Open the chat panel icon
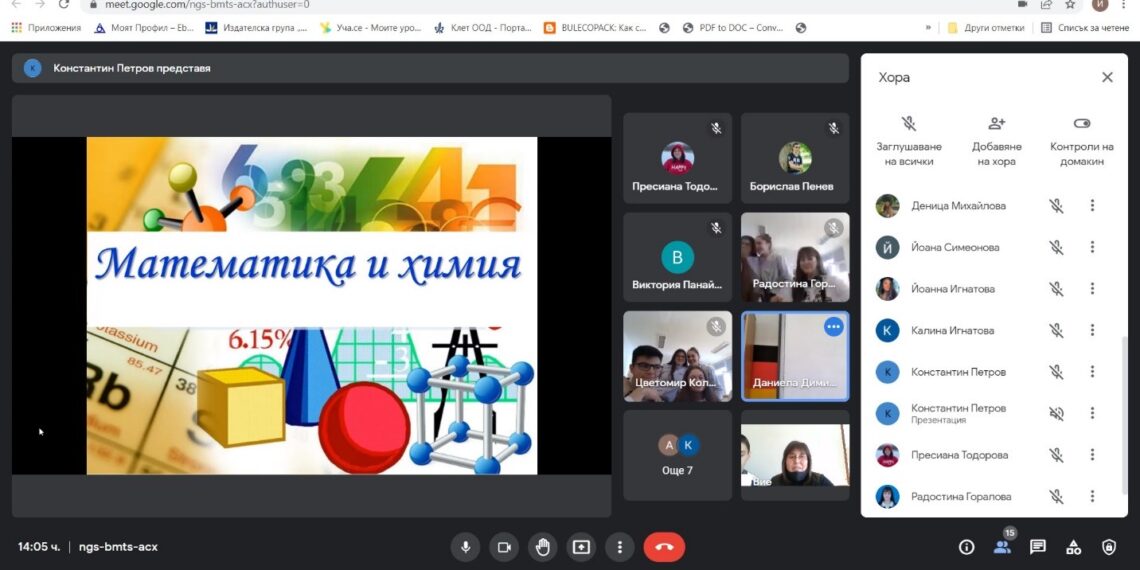Viewport: 1140px width, 570px height. point(1038,547)
